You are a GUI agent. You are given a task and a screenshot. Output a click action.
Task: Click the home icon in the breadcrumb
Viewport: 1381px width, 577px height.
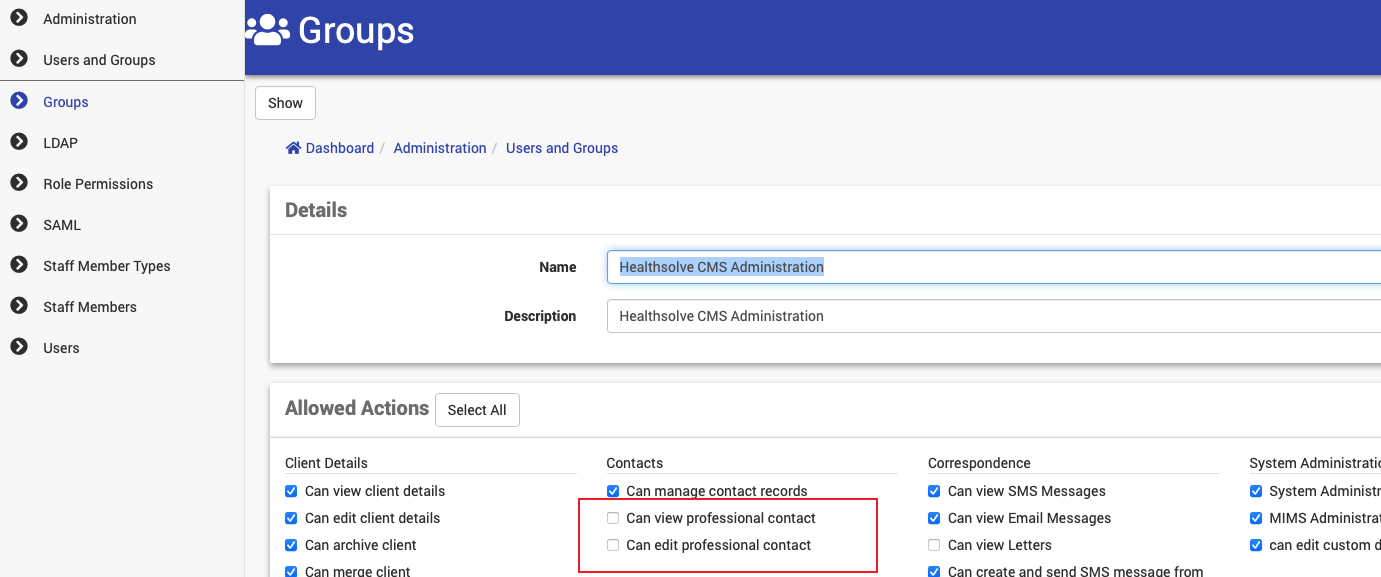click(293, 148)
